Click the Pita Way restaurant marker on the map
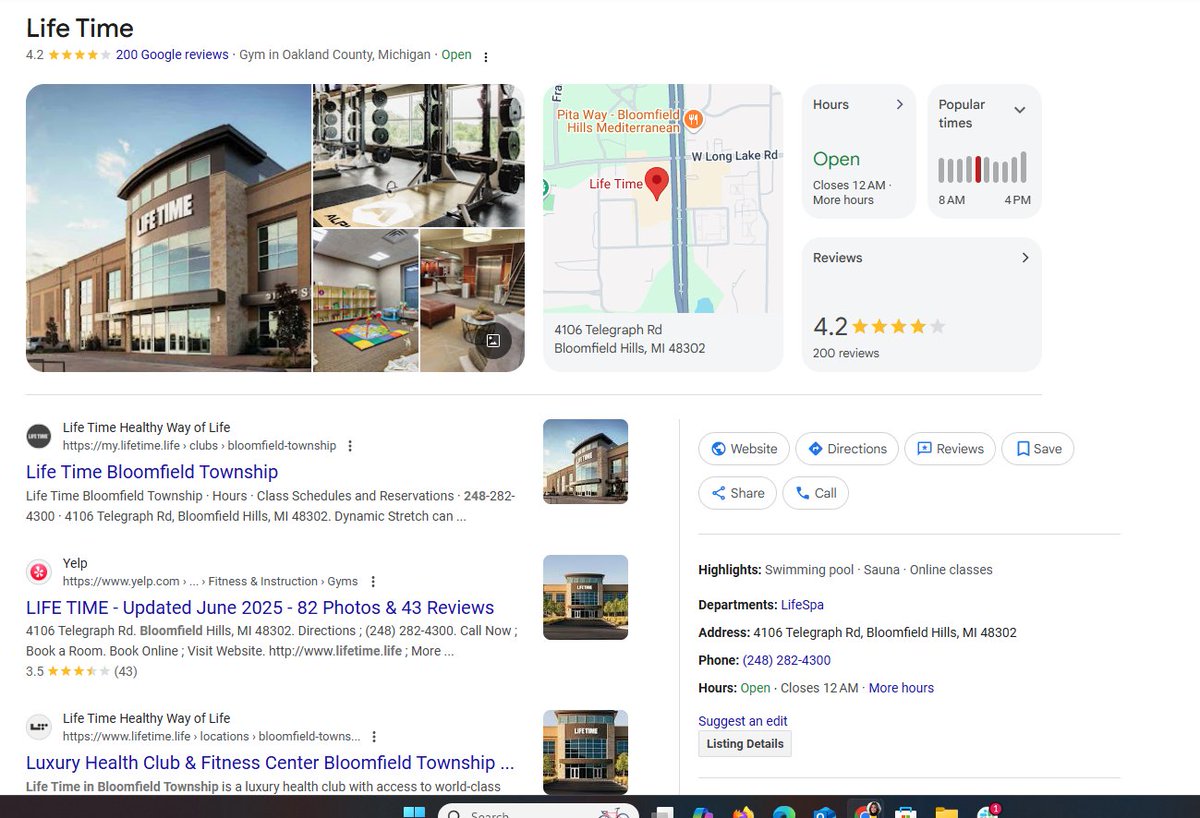 click(x=693, y=121)
